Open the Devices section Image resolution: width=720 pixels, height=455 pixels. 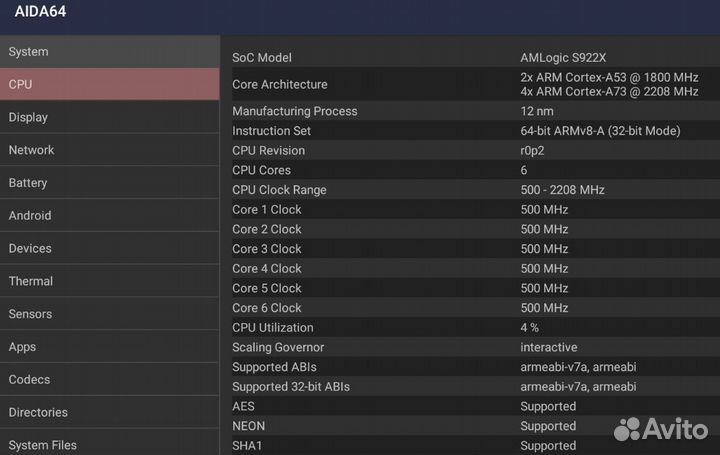tap(108, 248)
